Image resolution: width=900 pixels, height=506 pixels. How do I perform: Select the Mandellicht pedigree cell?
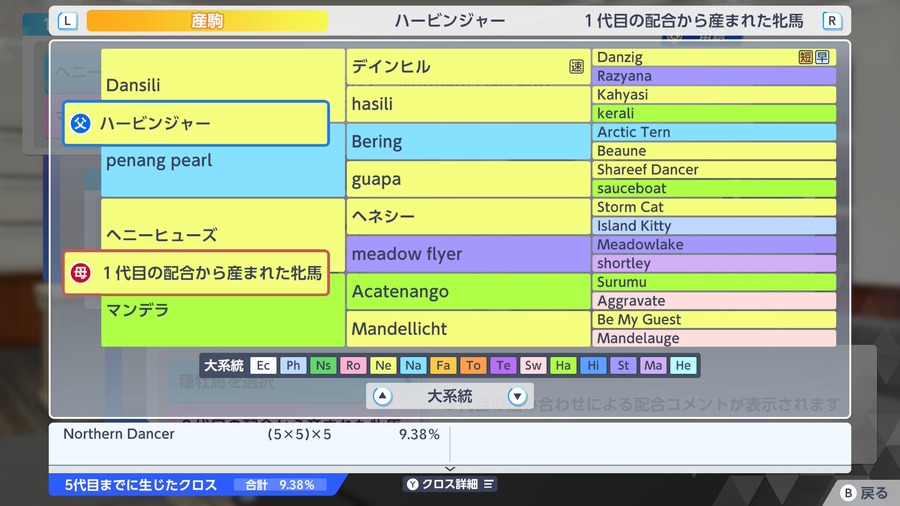click(x=468, y=329)
